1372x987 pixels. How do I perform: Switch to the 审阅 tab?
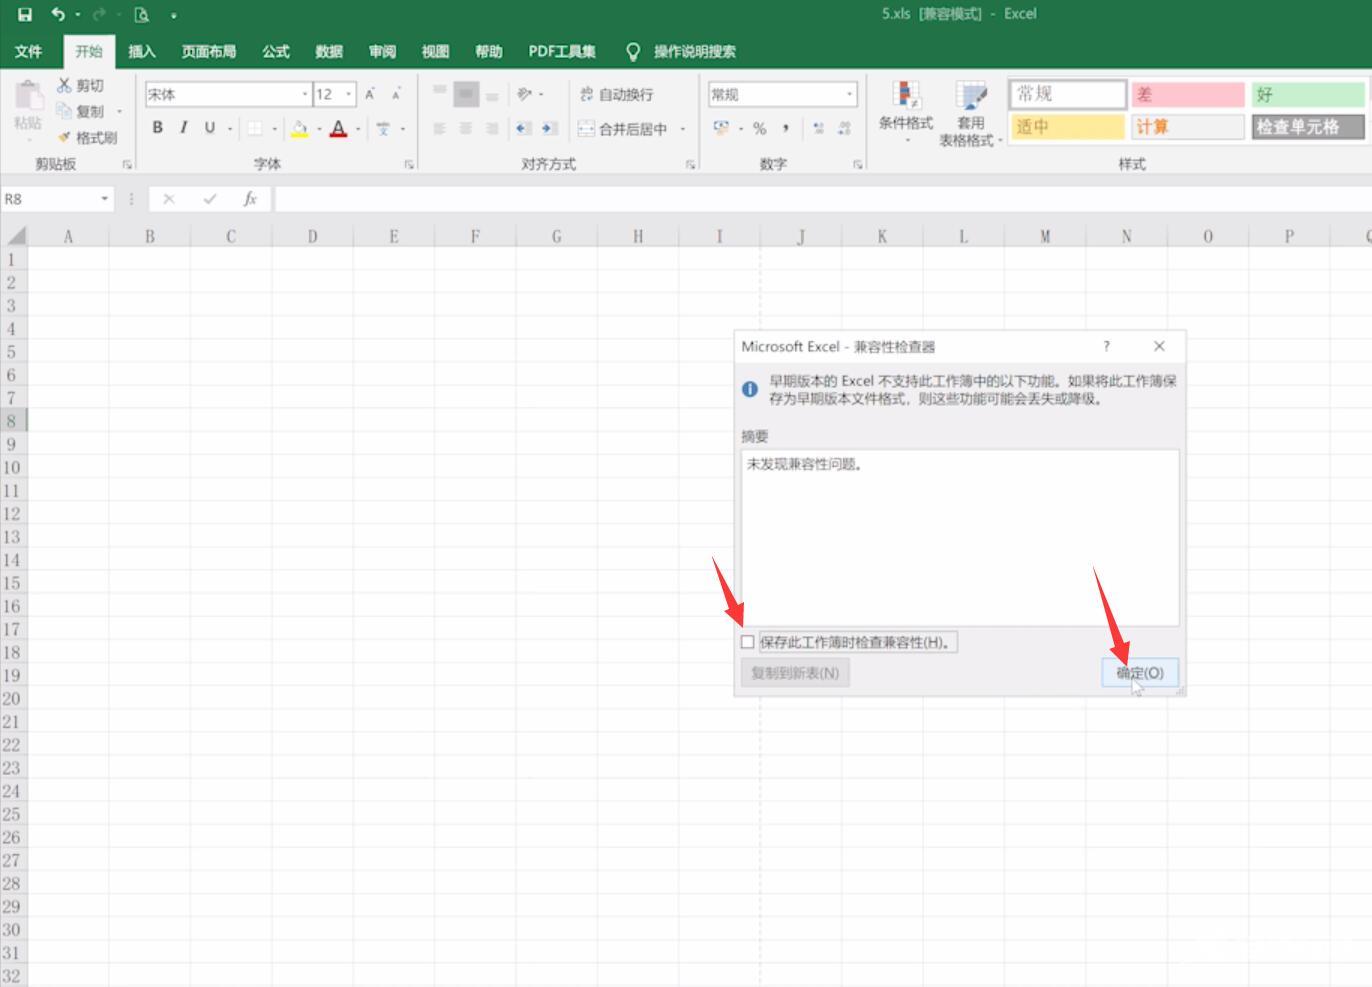(x=382, y=51)
